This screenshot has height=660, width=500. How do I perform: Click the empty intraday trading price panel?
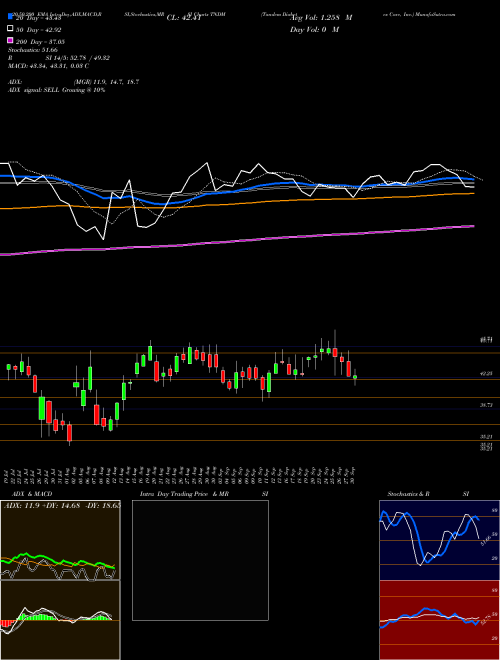[x=200, y=560]
